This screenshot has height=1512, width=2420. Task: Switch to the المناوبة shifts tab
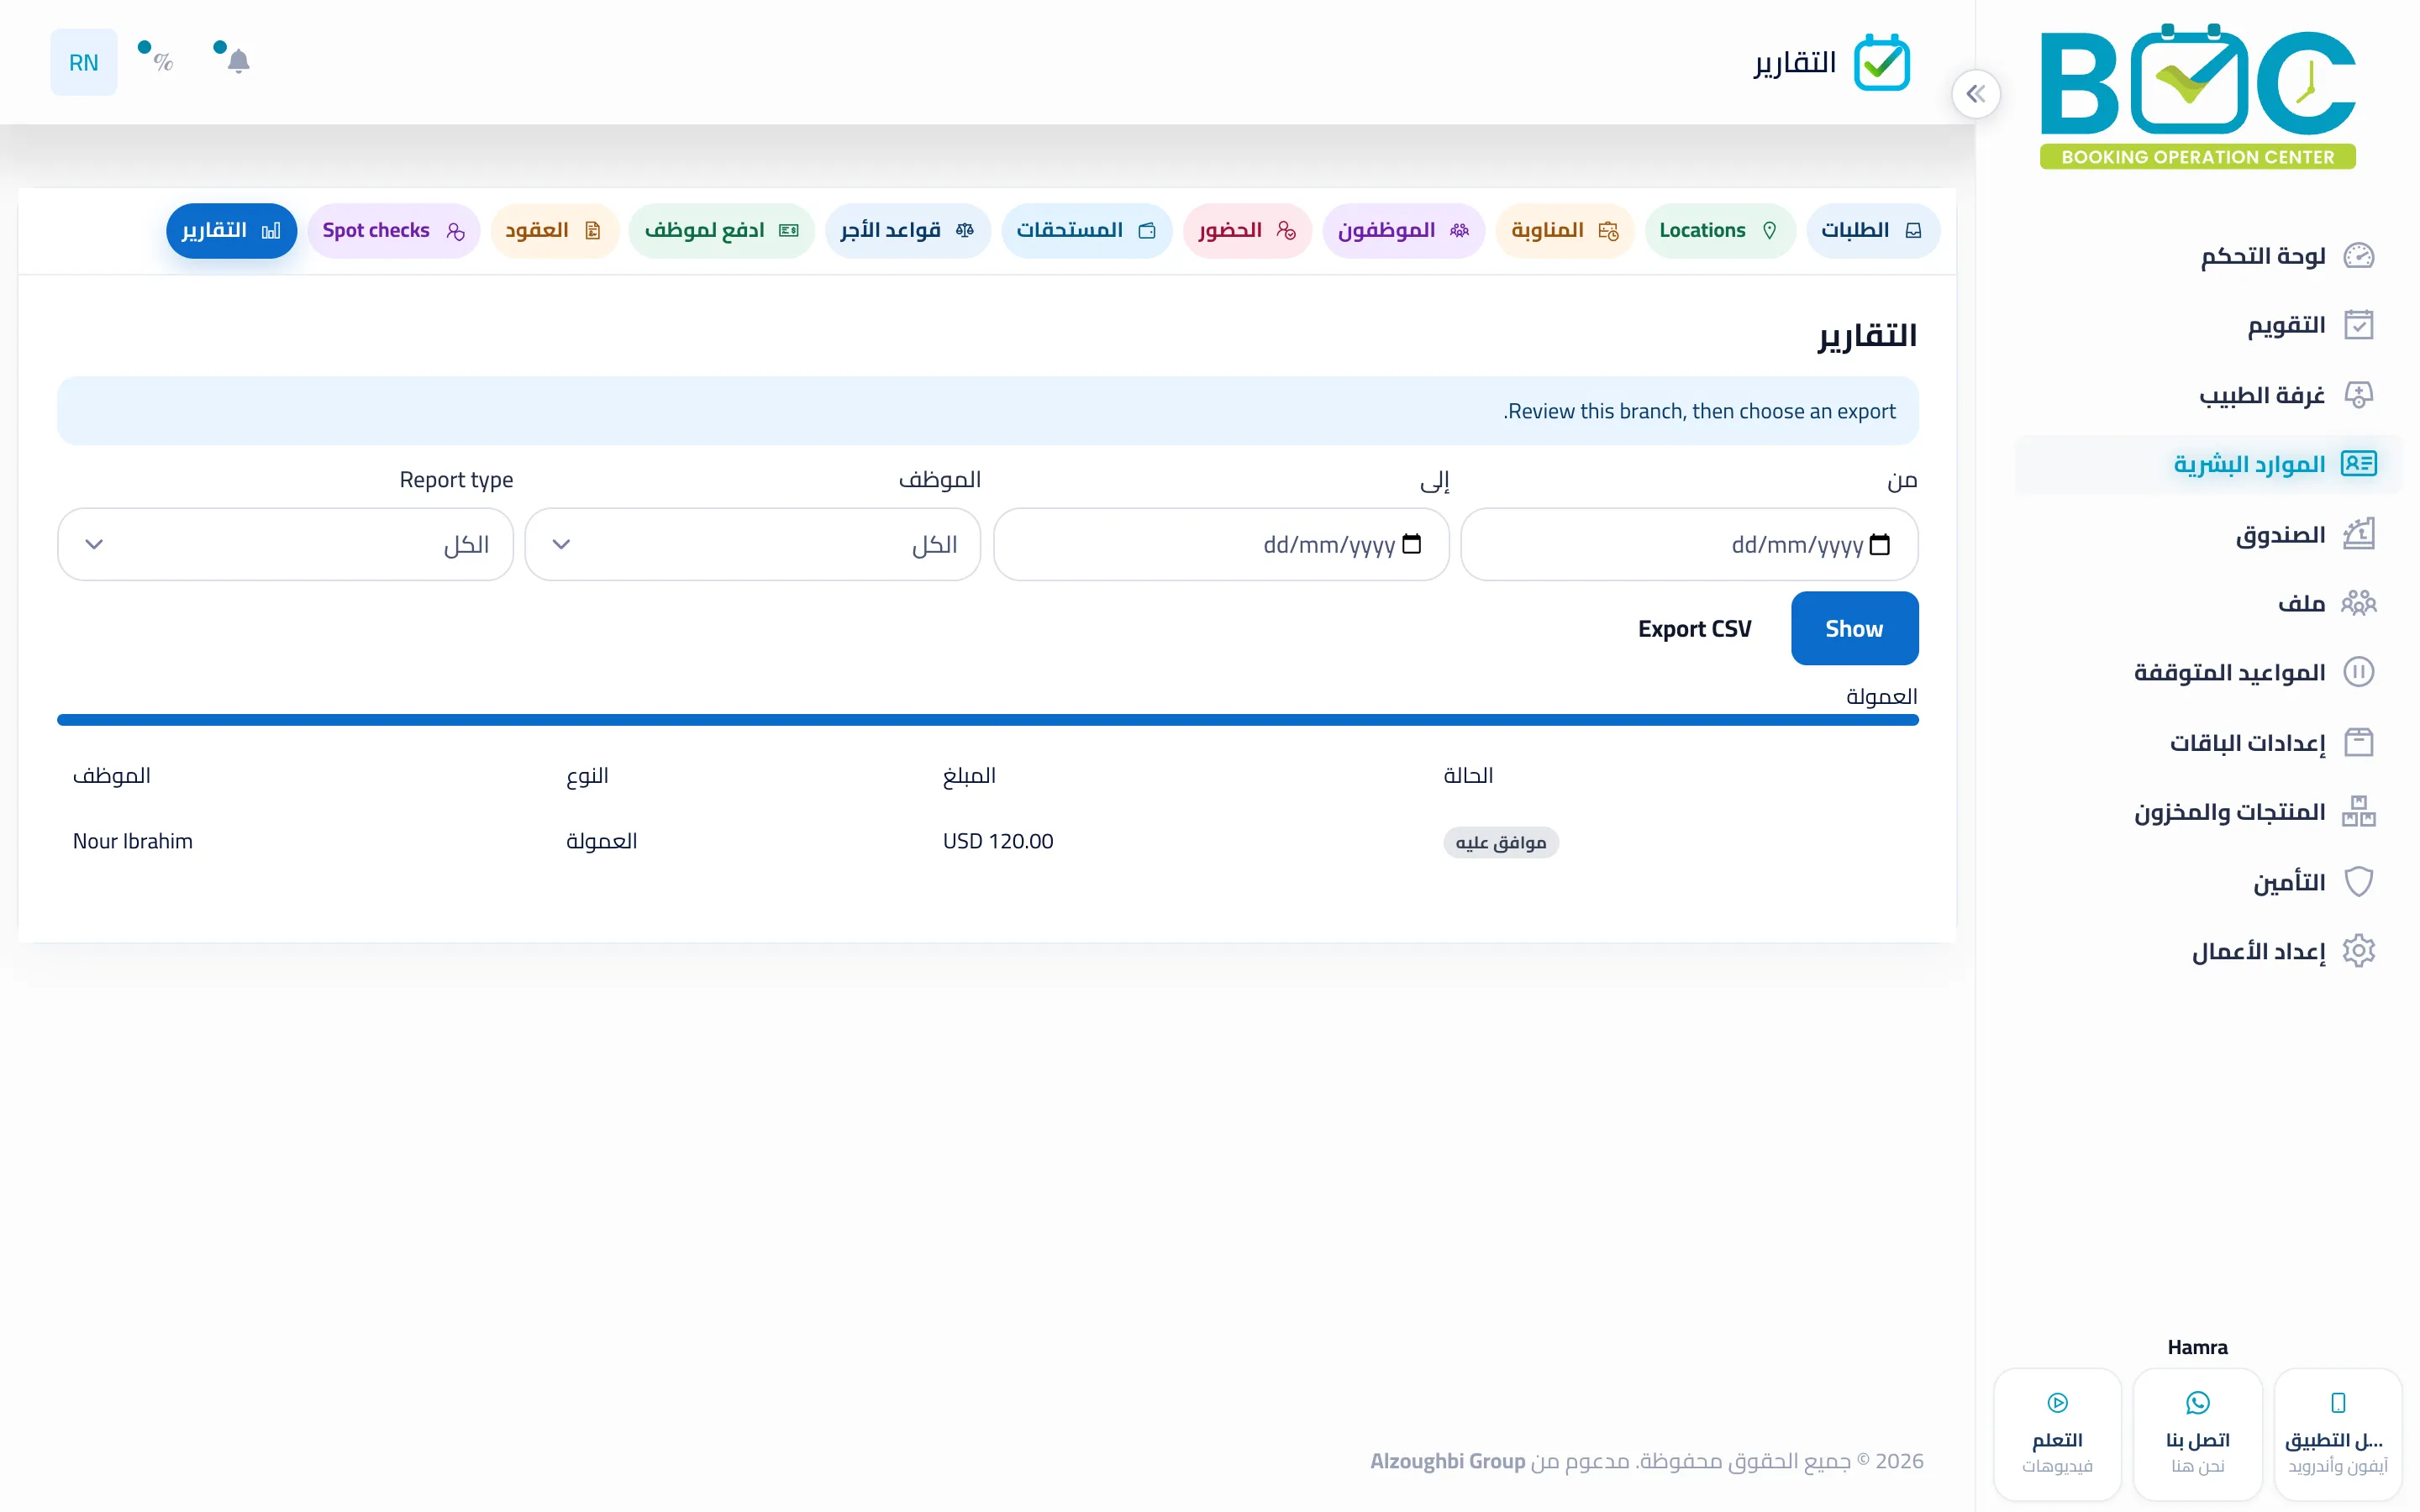(1564, 231)
